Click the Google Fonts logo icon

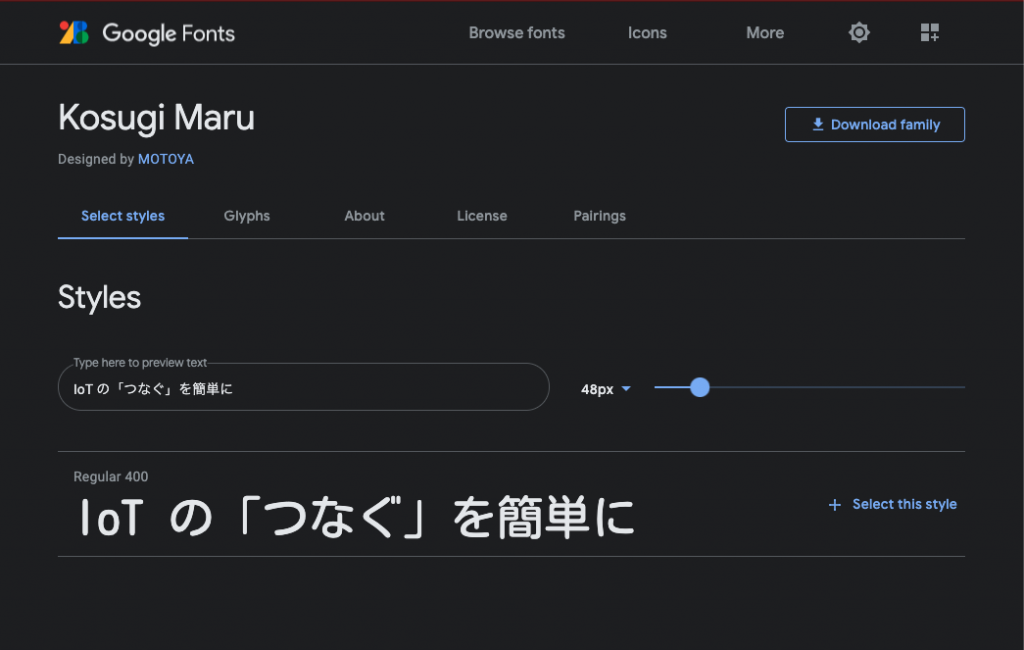(74, 33)
